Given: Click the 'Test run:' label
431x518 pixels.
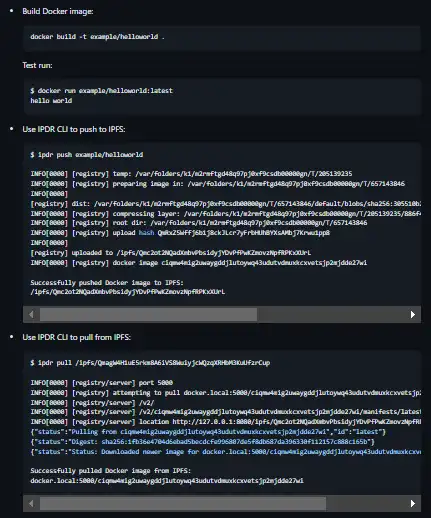Looking at the screenshot, I should coord(37,65).
